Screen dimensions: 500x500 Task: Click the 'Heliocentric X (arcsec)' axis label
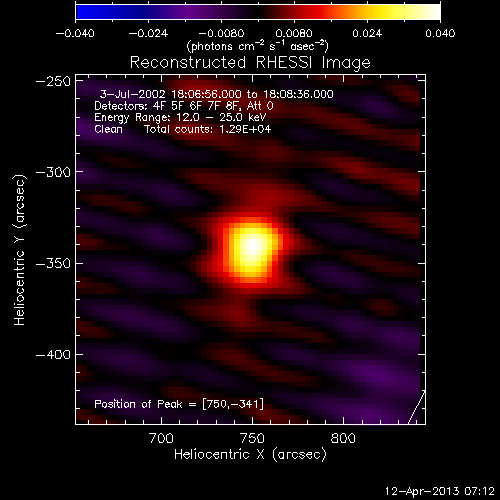click(250, 454)
